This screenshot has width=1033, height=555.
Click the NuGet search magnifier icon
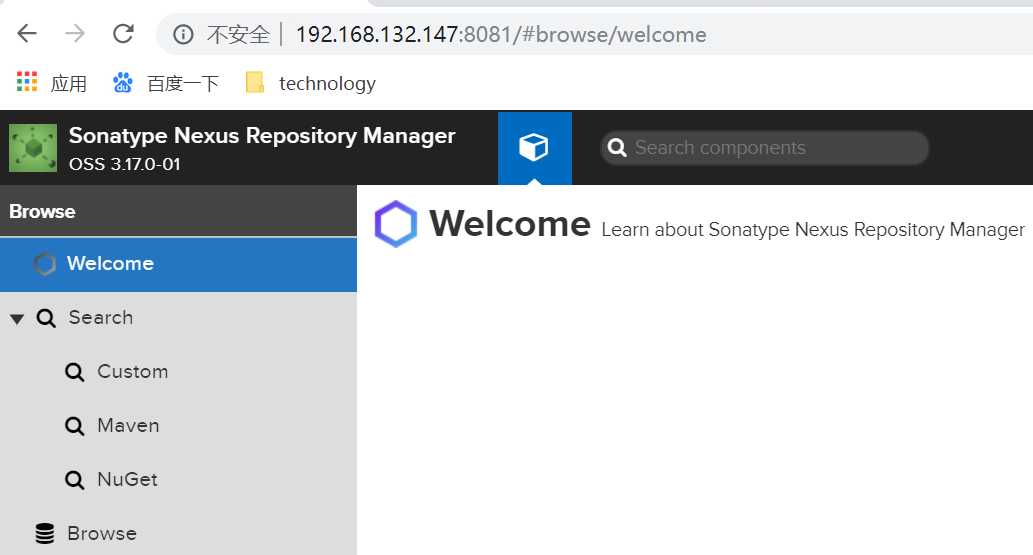click(74, 480)
